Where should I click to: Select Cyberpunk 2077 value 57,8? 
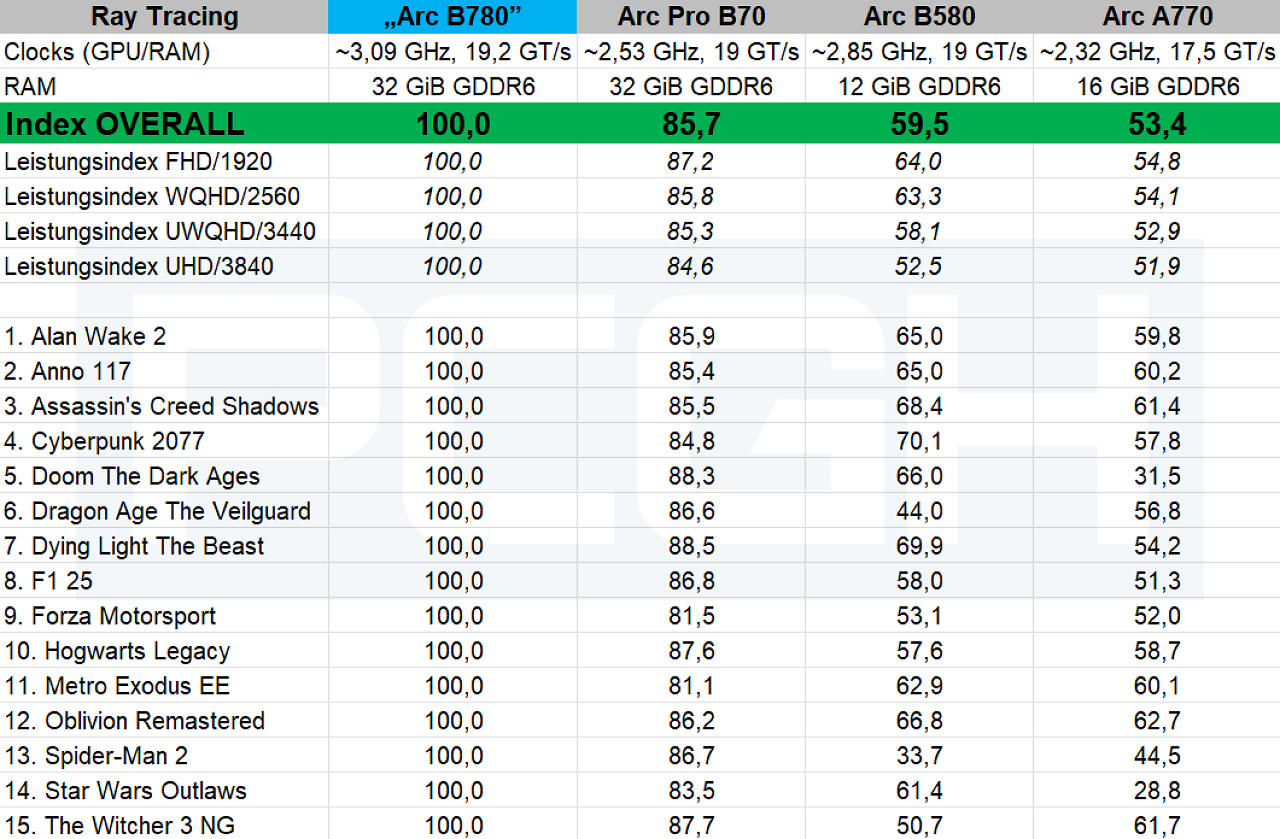point(1157,441)
